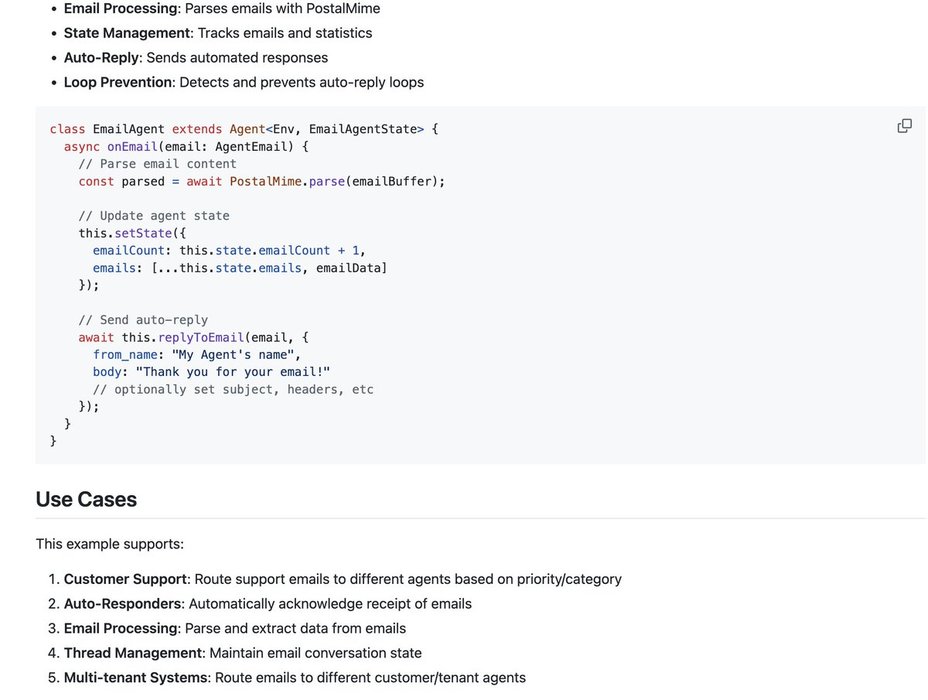
Task: Copy the EmailAgent code block
Action: click(x=904, y=126)
